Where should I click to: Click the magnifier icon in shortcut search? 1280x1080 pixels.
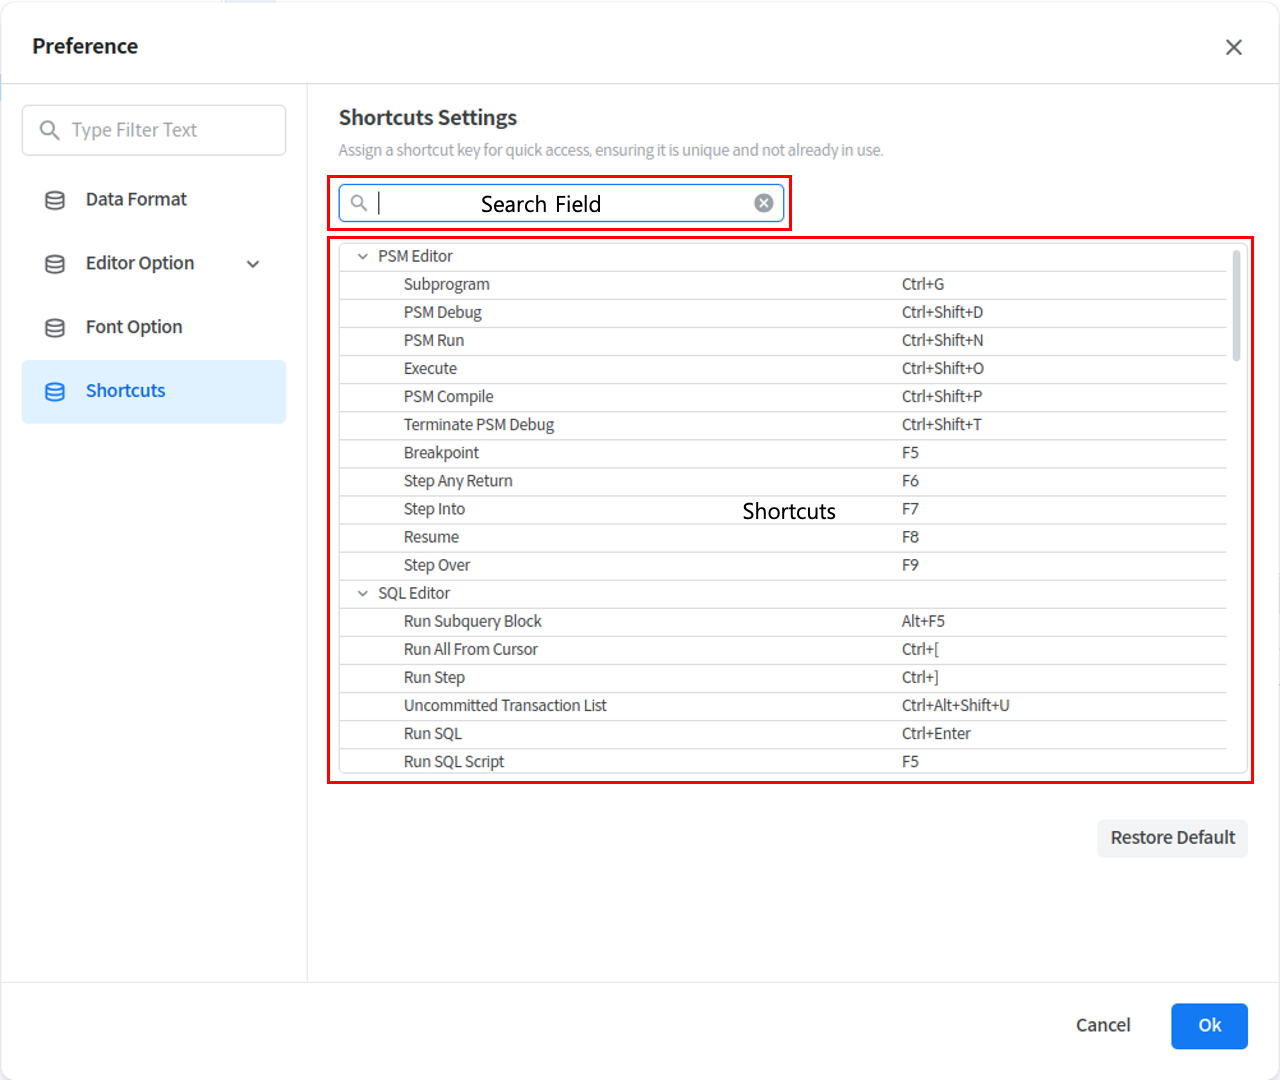(359, 203)
